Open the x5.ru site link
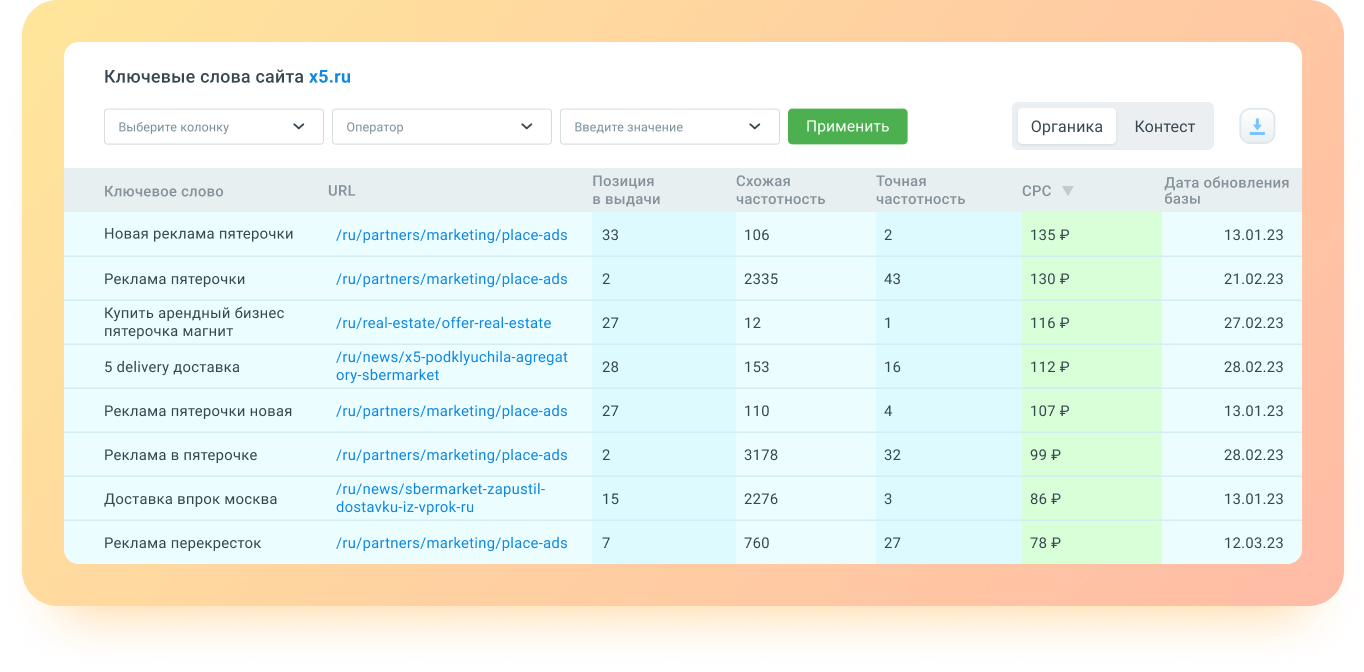Viewport: 1364px width, 672px height. pyautogui.click(x=330, y=77)
